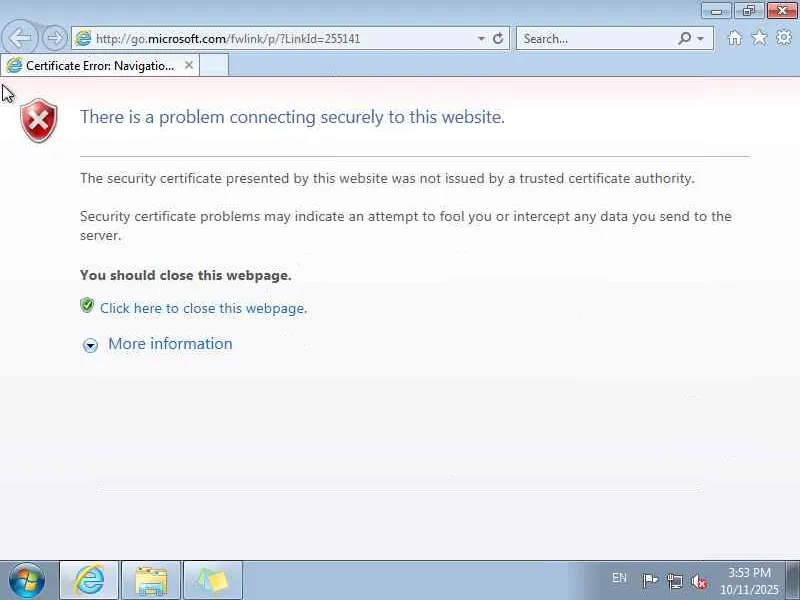This screenshot has height=600, width=800.
Task: Open the Windows Start menu orb
Action: (x=27, y=580)
